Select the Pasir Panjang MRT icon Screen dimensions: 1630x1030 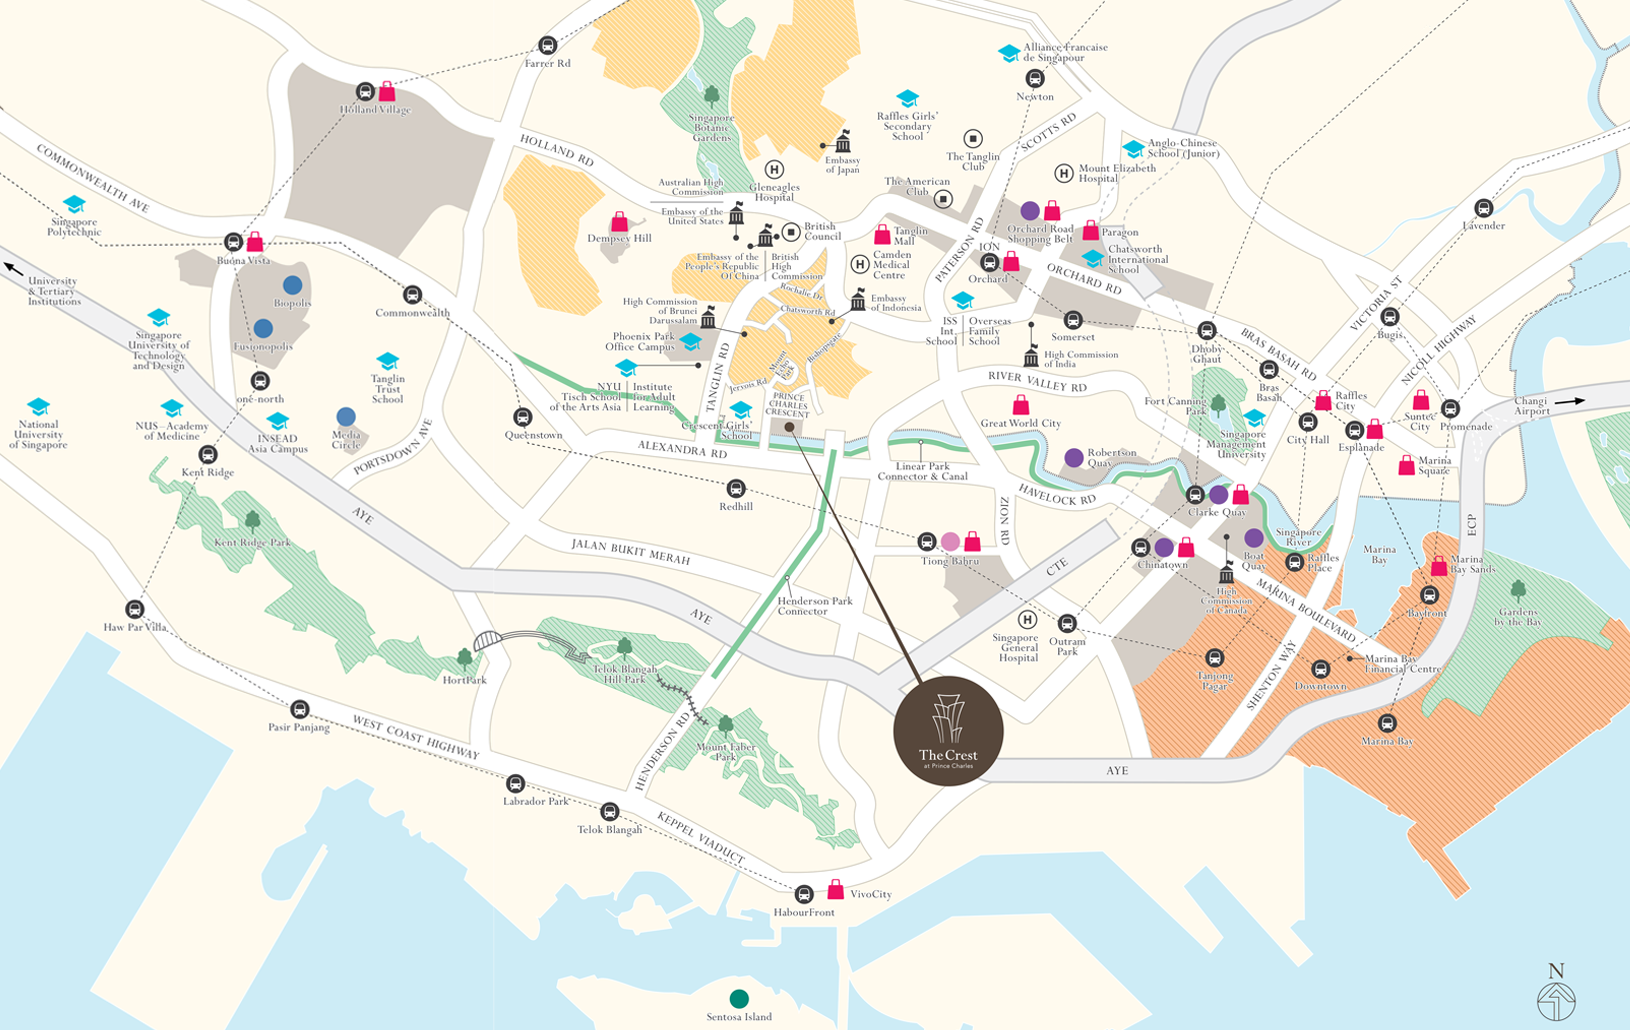click(x=299, y=710)
